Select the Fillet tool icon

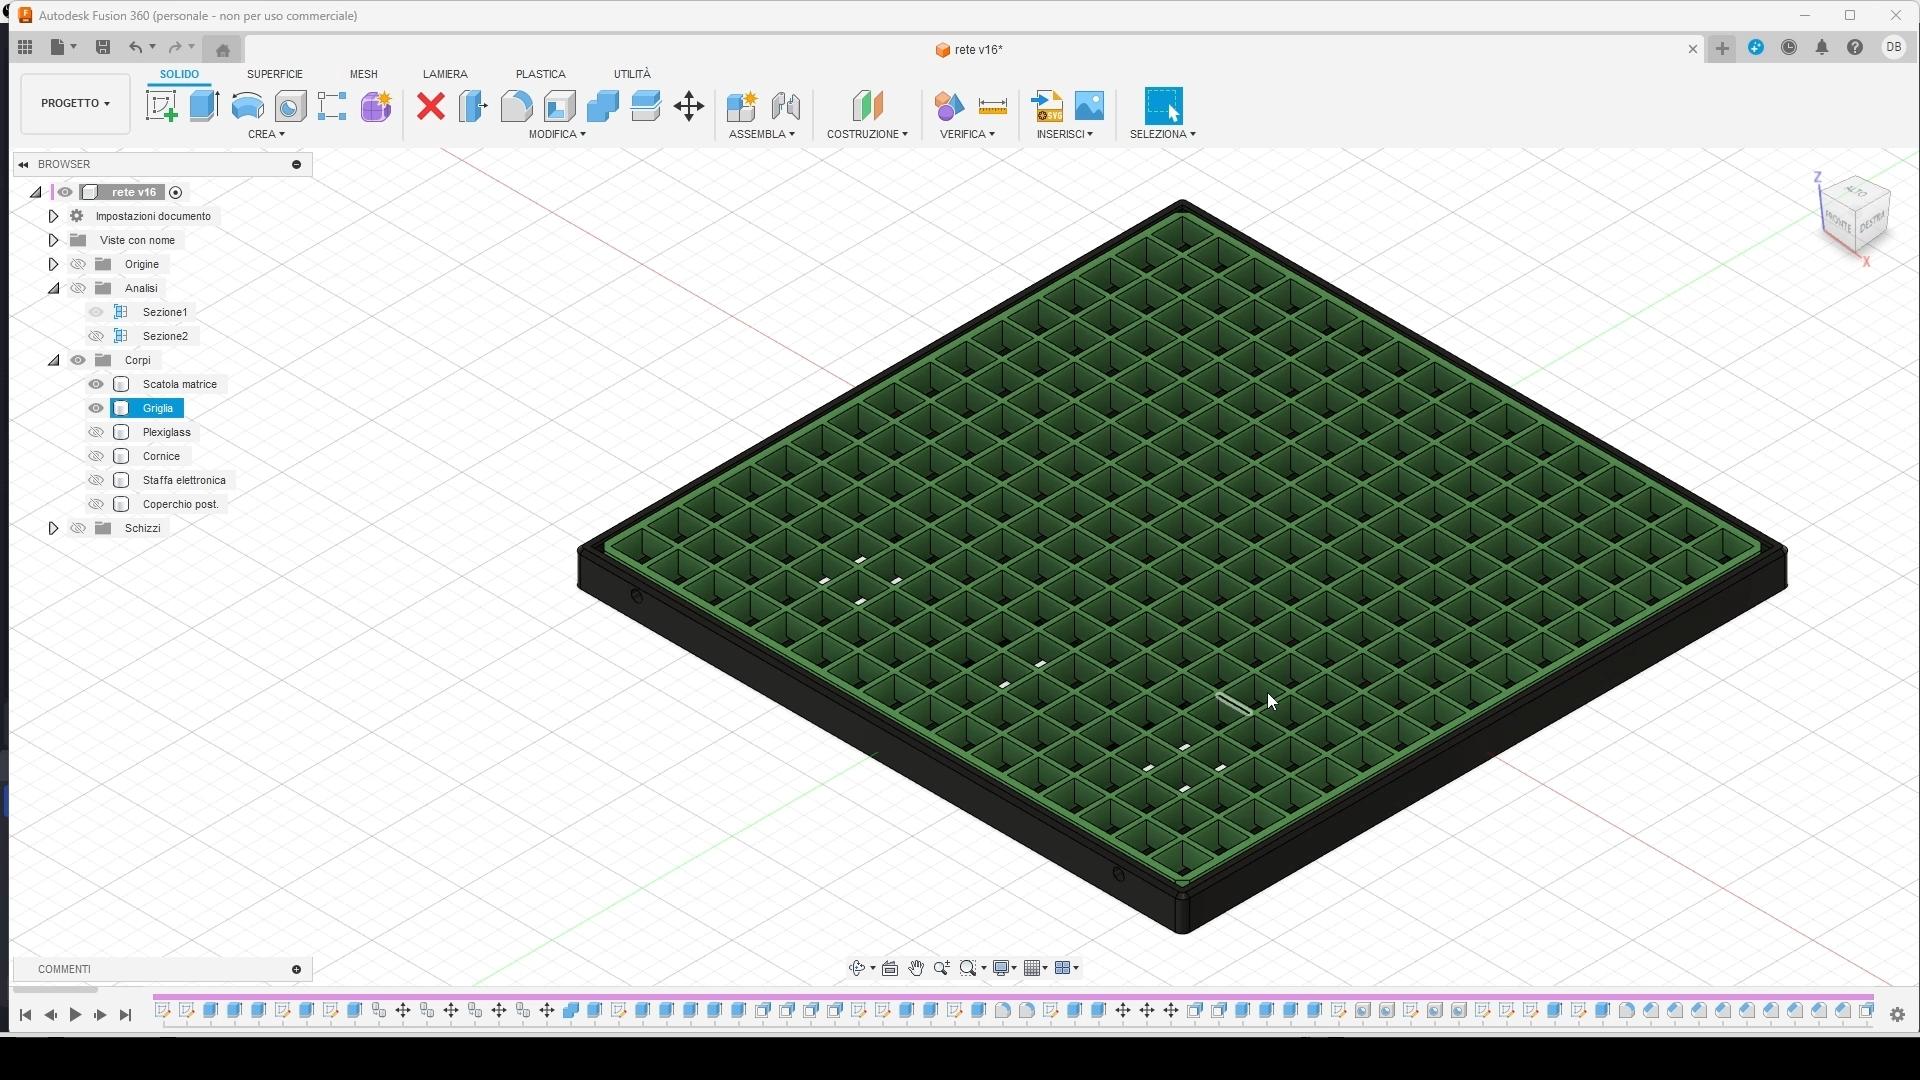click(x=516, y=106)
